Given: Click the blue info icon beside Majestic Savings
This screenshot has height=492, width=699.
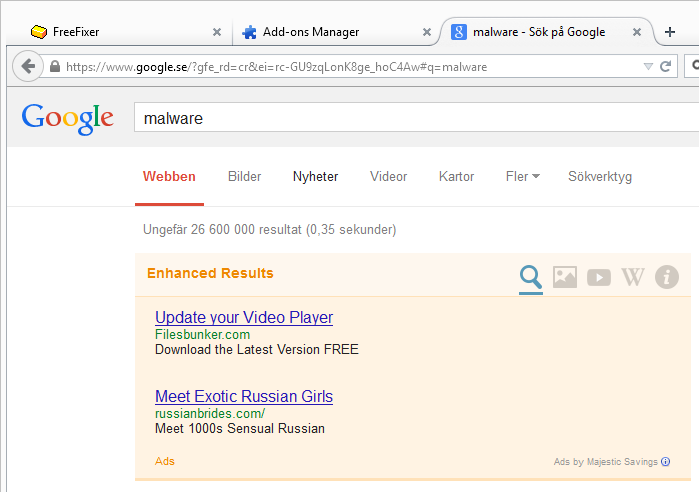Looking at the screenshot, I should click(x=665, y=462).
